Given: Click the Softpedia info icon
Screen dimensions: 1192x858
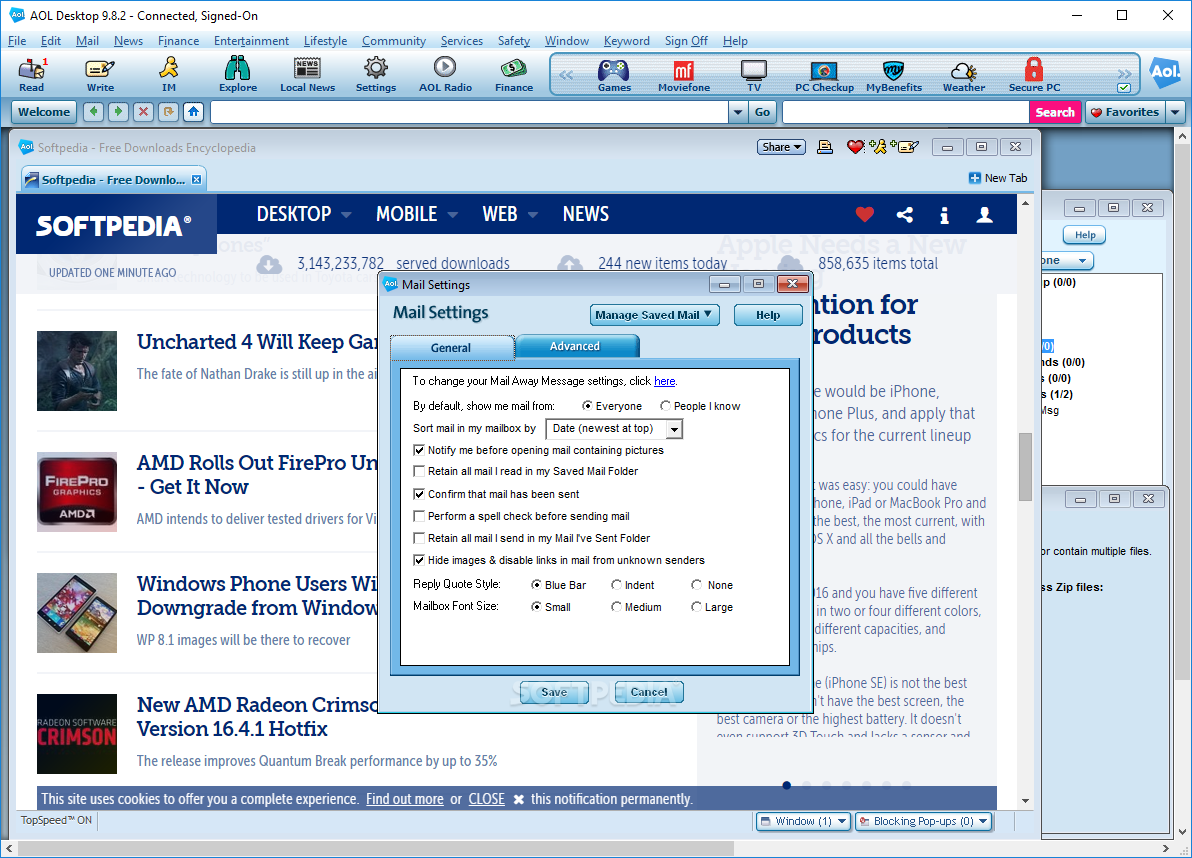Looking at the screenshot, I should (944, 215).
